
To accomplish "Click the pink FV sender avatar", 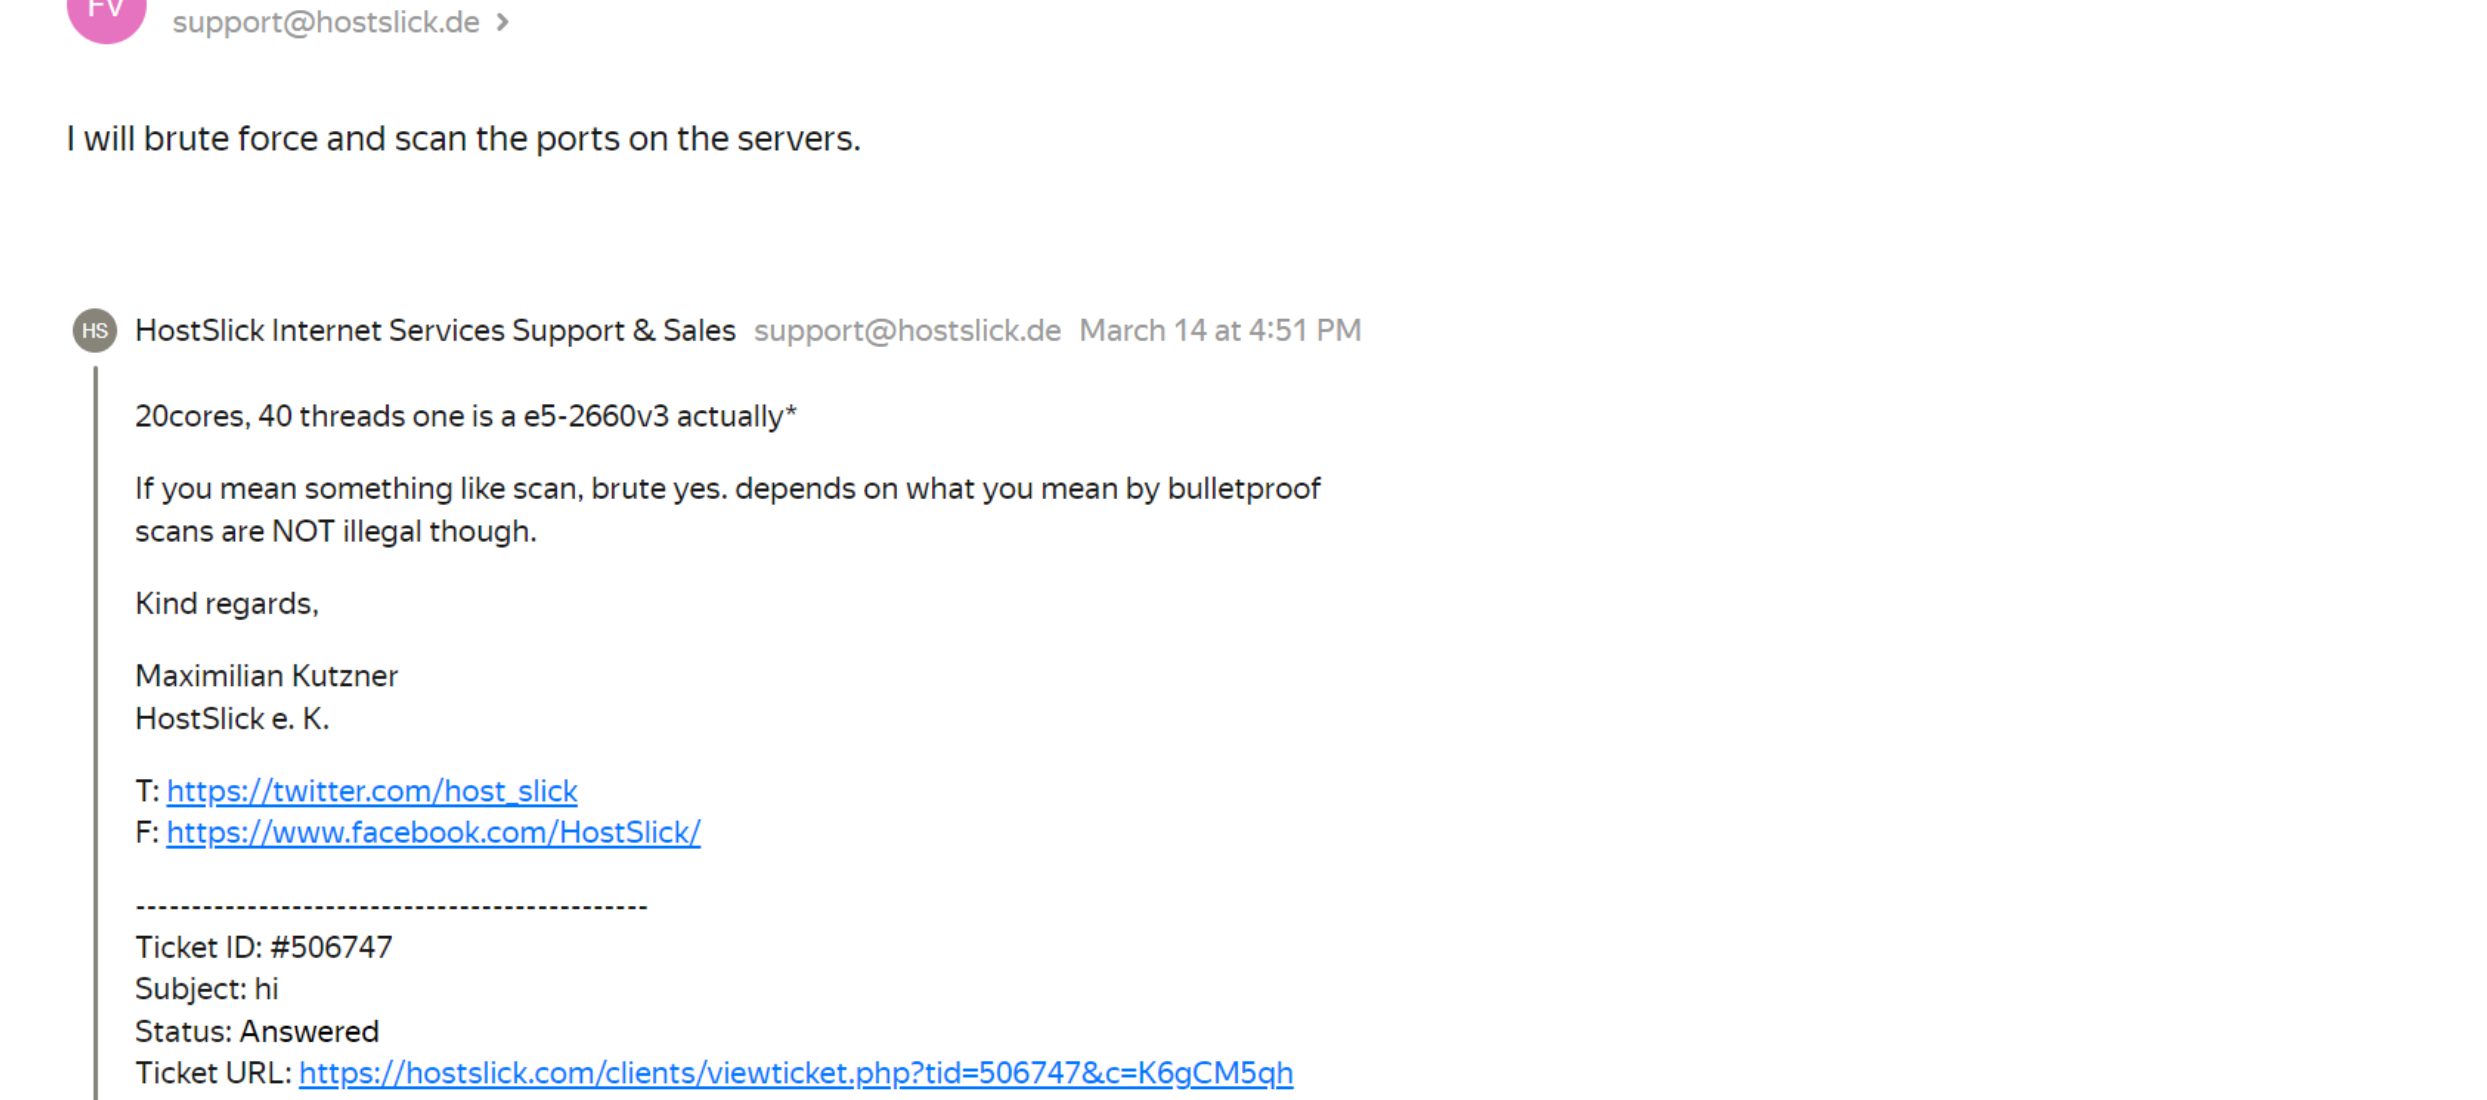I will coord(106,14).
